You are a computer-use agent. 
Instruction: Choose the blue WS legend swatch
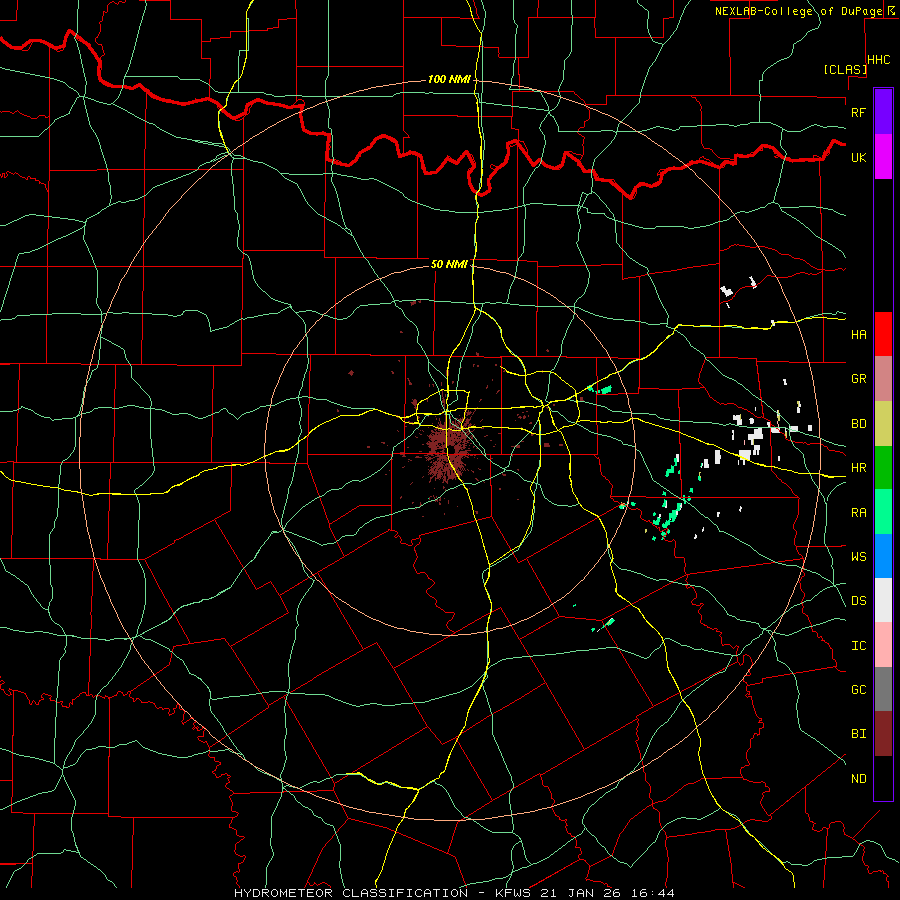(x=883, y=556)
